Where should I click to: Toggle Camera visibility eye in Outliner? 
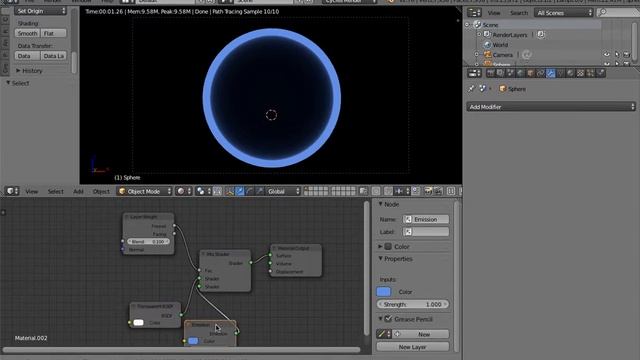coord(607,54)
